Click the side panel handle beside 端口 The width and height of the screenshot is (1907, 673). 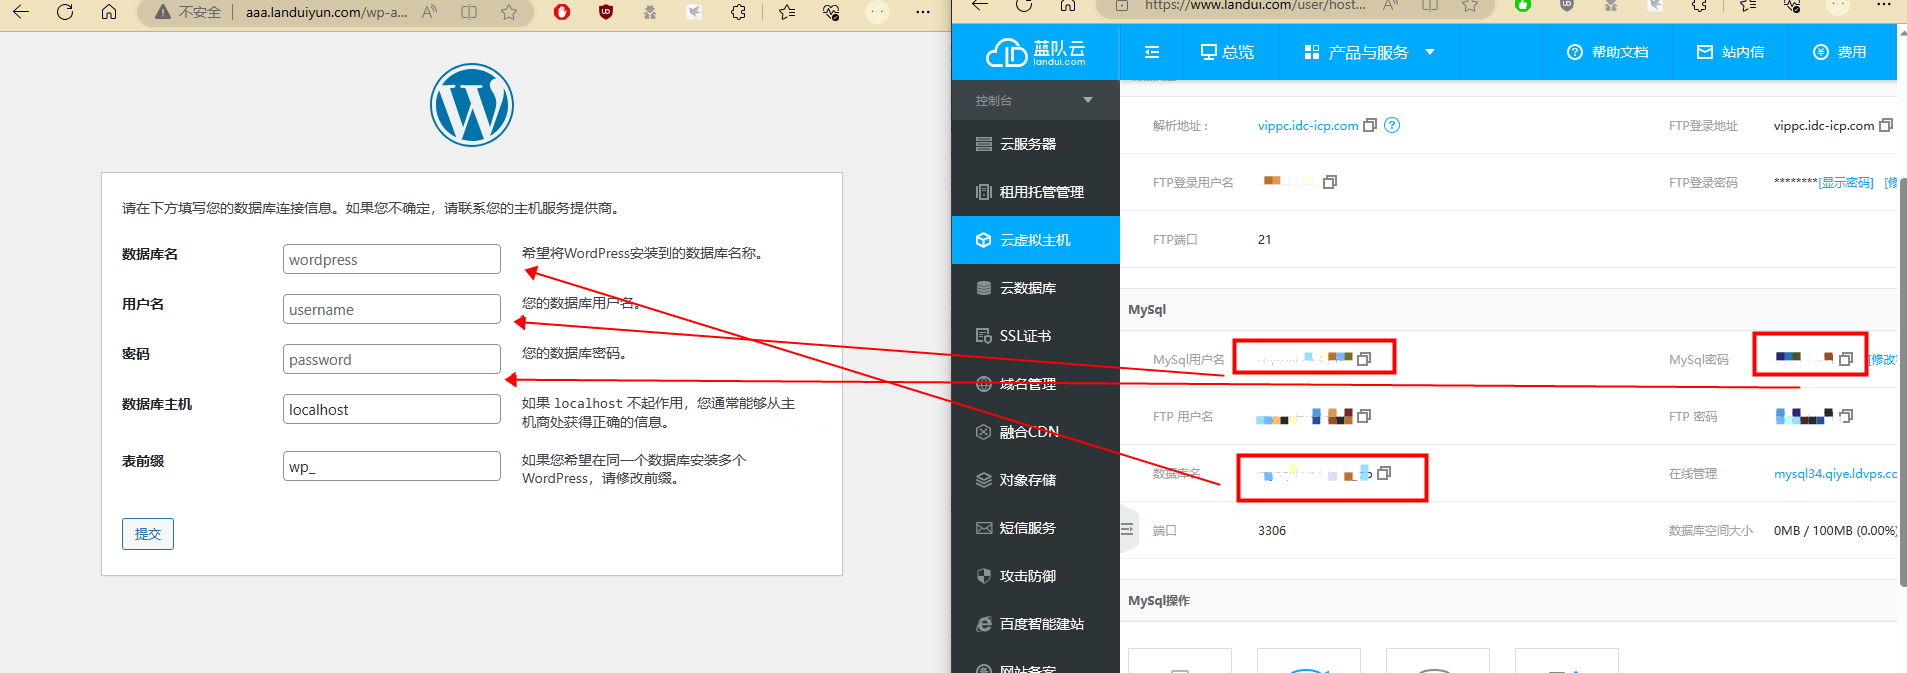[1128, 529]
